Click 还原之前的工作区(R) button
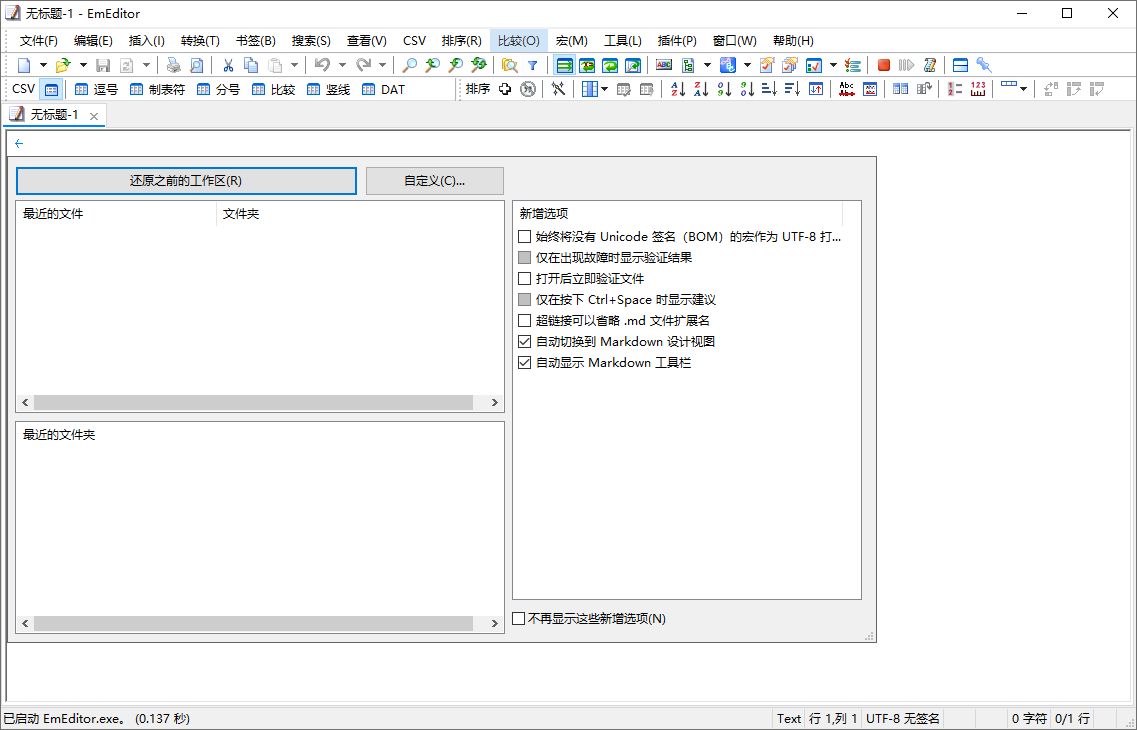Image resolution: width=1137 pixels, height=730 pixels. [186, 181]
